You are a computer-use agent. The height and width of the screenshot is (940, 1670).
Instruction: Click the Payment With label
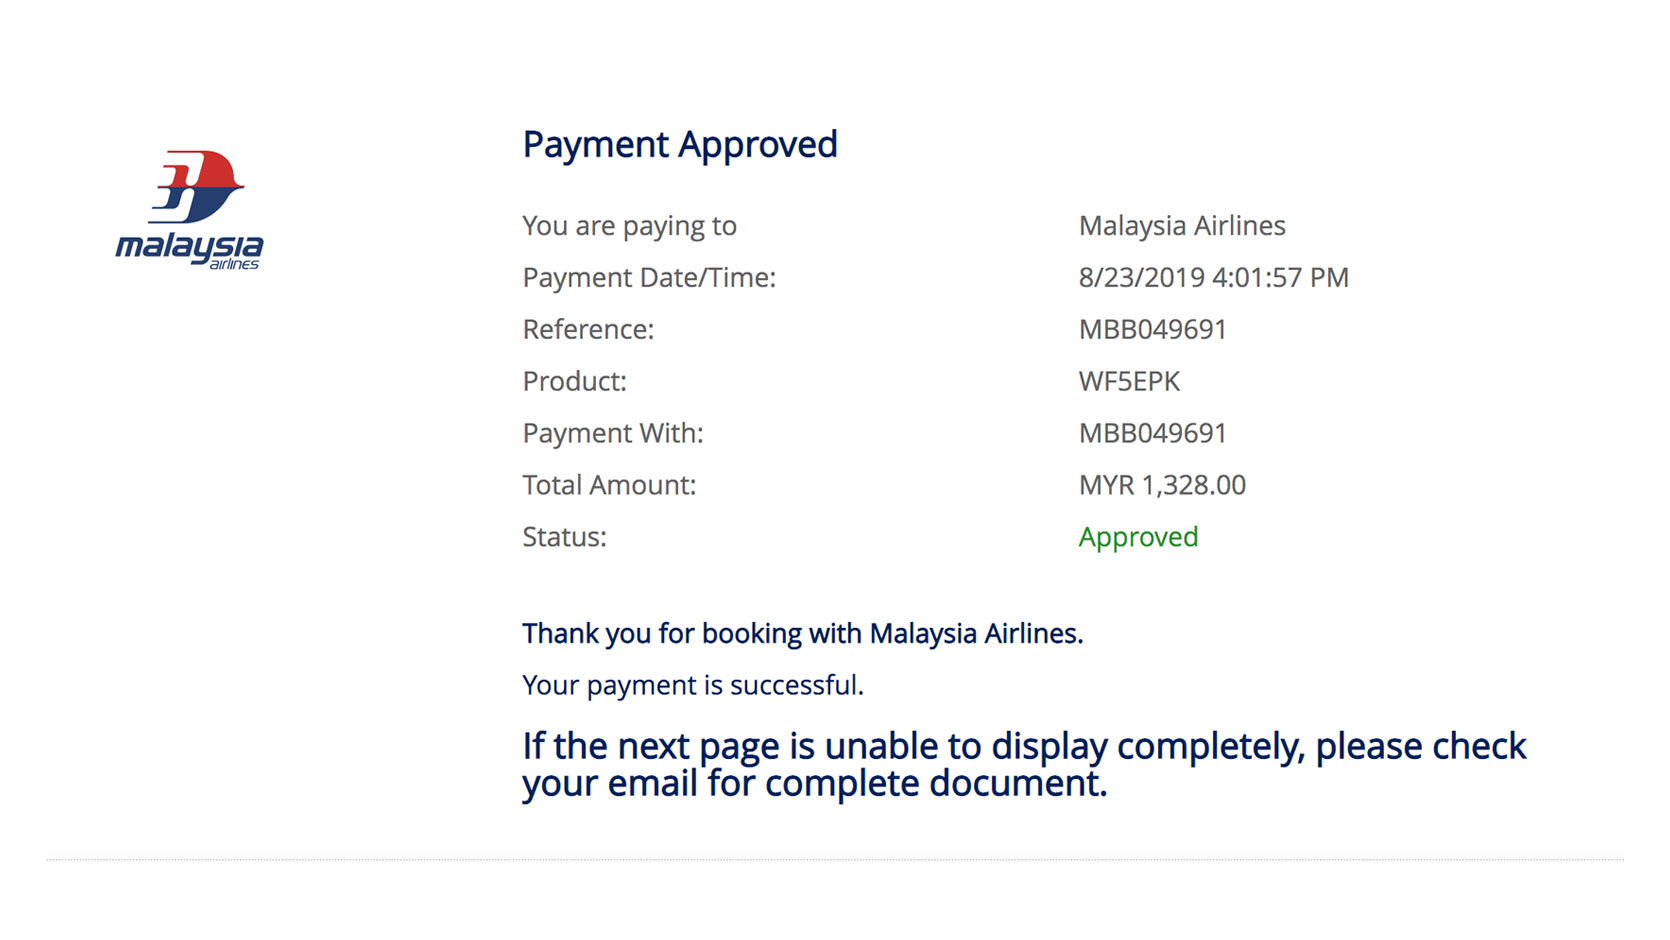612,434
